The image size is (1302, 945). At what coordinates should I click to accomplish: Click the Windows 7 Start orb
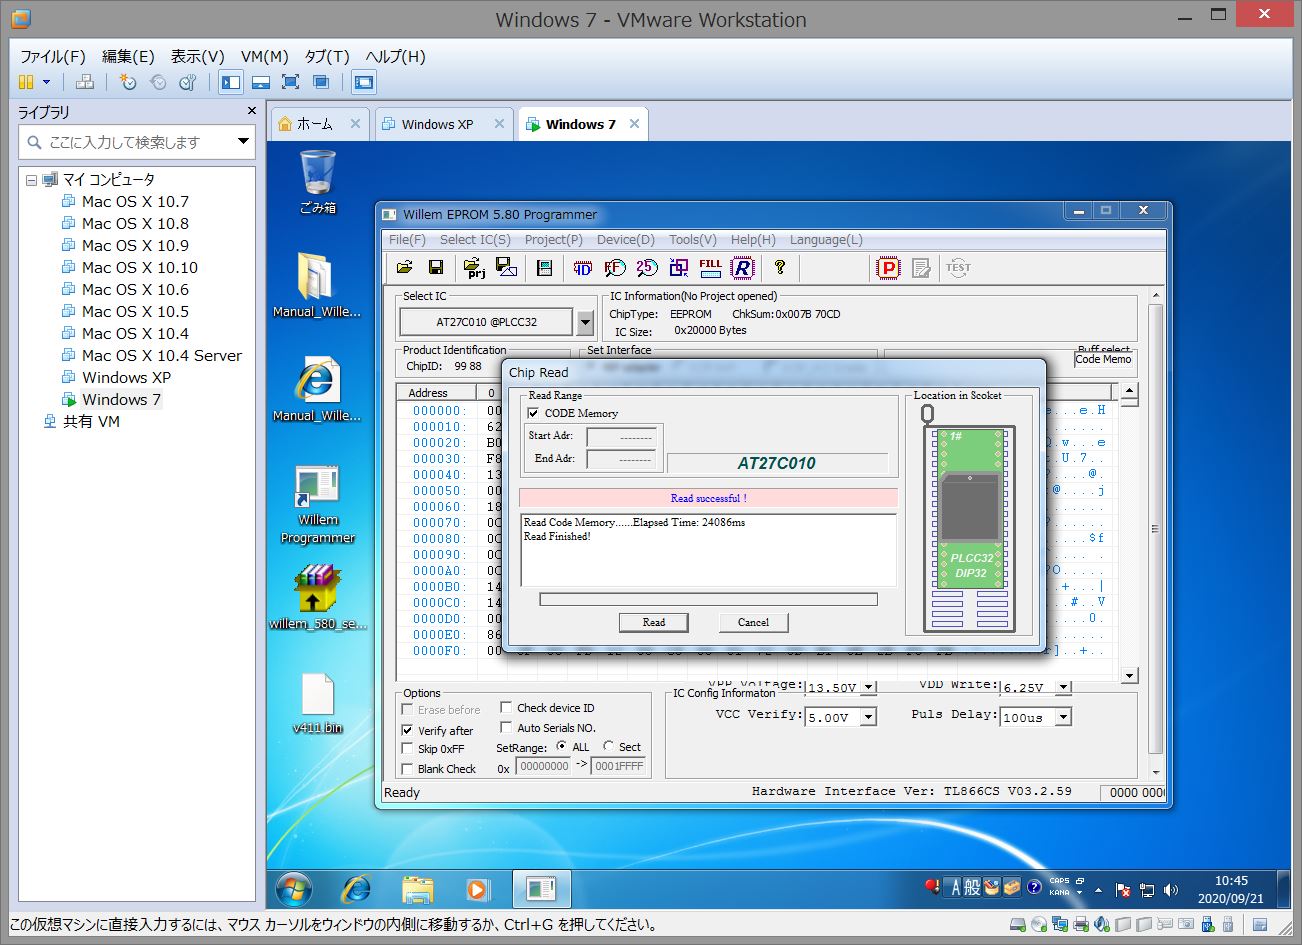click(x=293, y=888)
